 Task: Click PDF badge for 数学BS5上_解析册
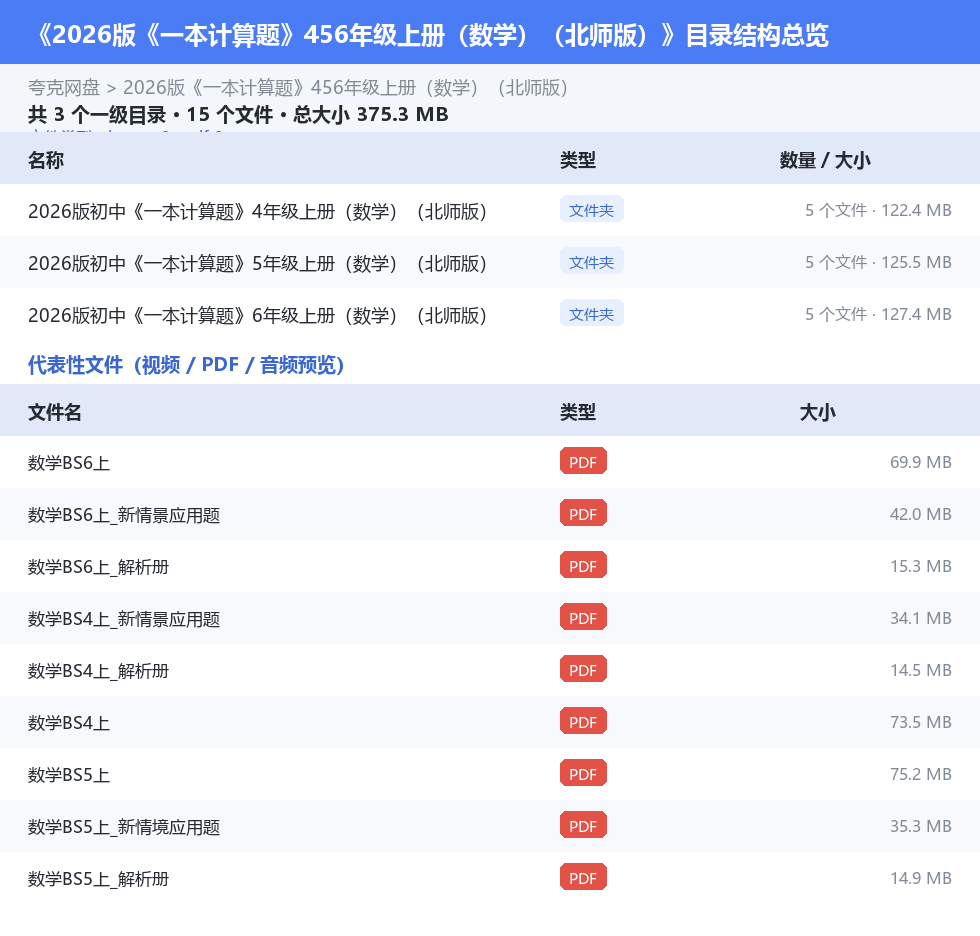pyautogui.click(x=583, y=877)
